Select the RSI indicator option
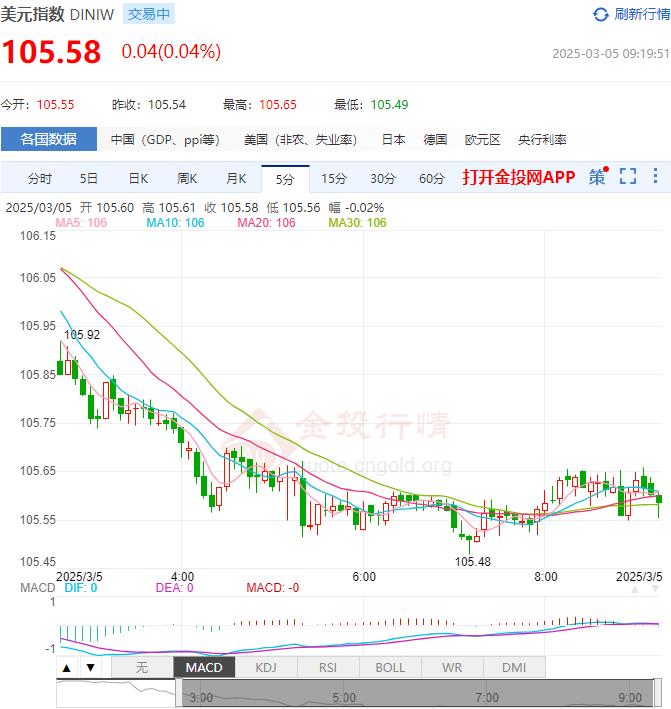This screenshot has width=671, height=709. click(328, 667)
